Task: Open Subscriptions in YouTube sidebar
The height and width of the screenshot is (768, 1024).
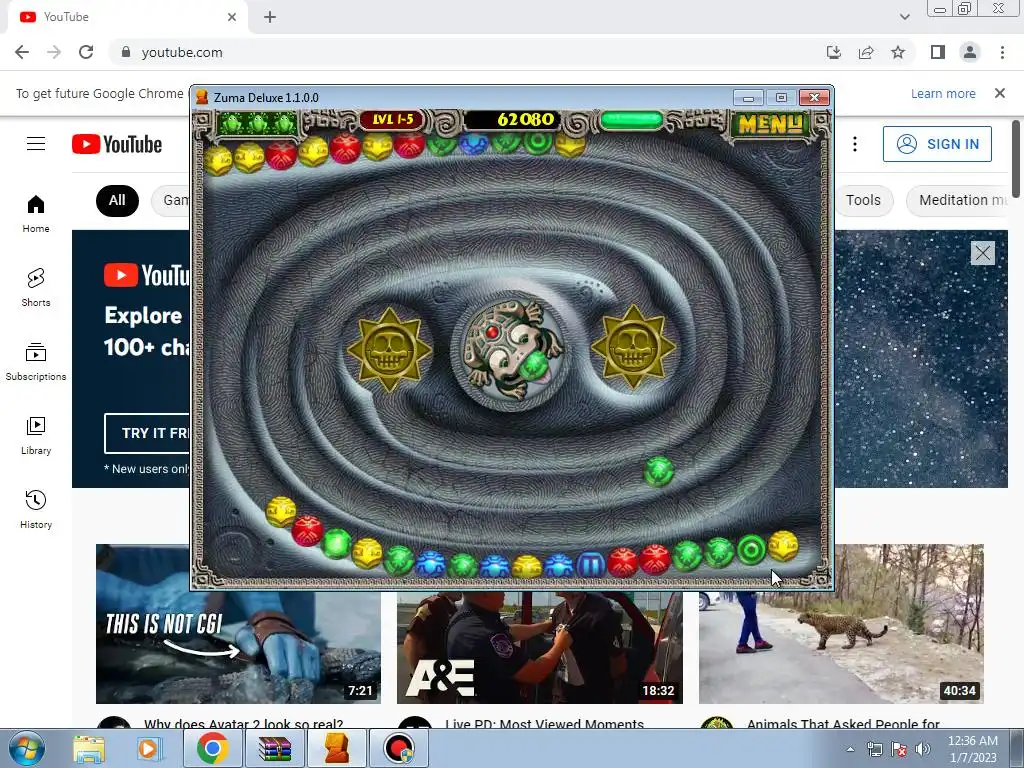Action: (x=36, y=361)
